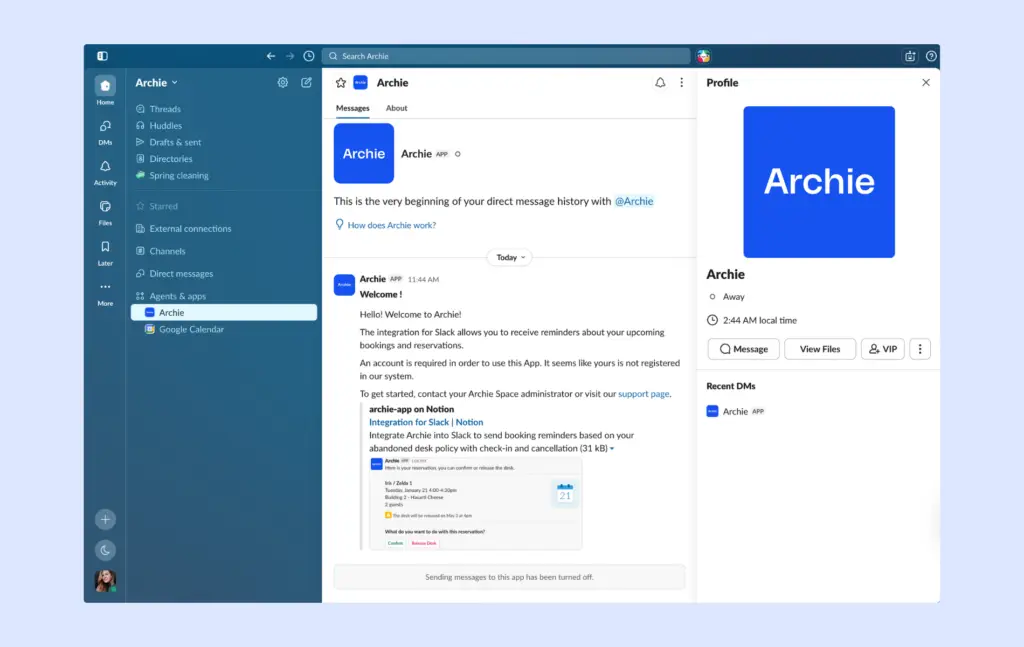Screen dimensions: 1024x647
Task: Open Archie name in conversation header
Action: pos(392,83)
